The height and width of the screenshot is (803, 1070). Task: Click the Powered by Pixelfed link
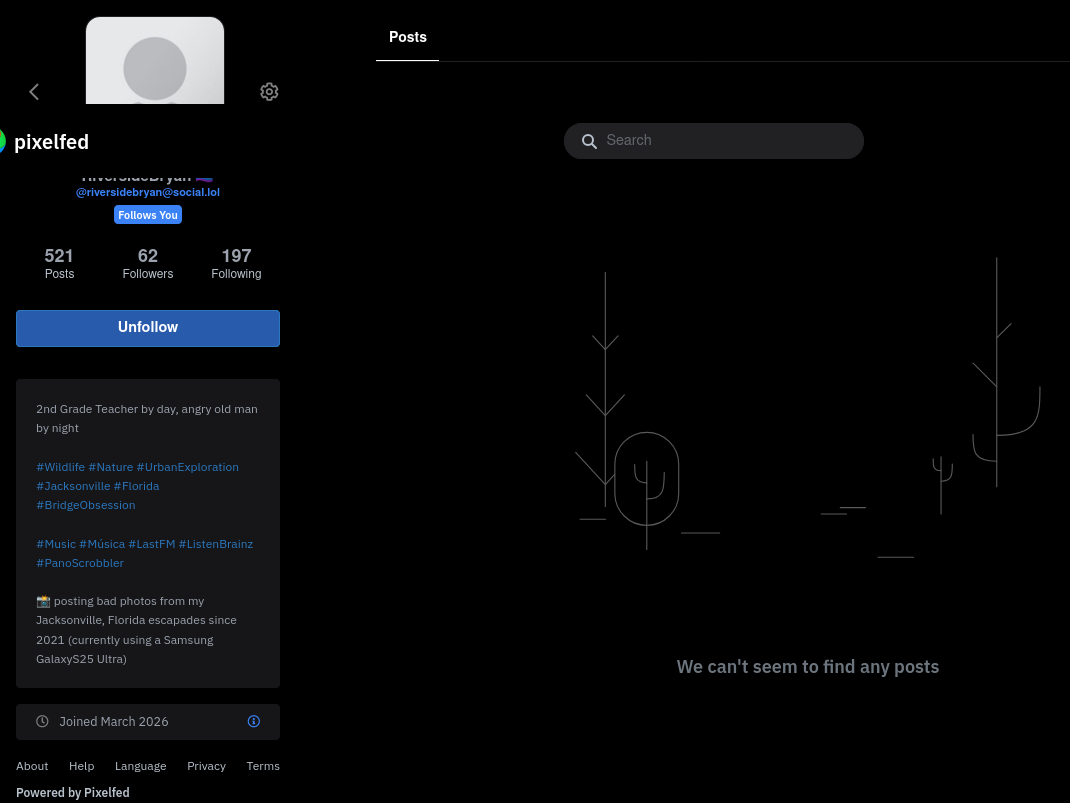pos(73,793)
